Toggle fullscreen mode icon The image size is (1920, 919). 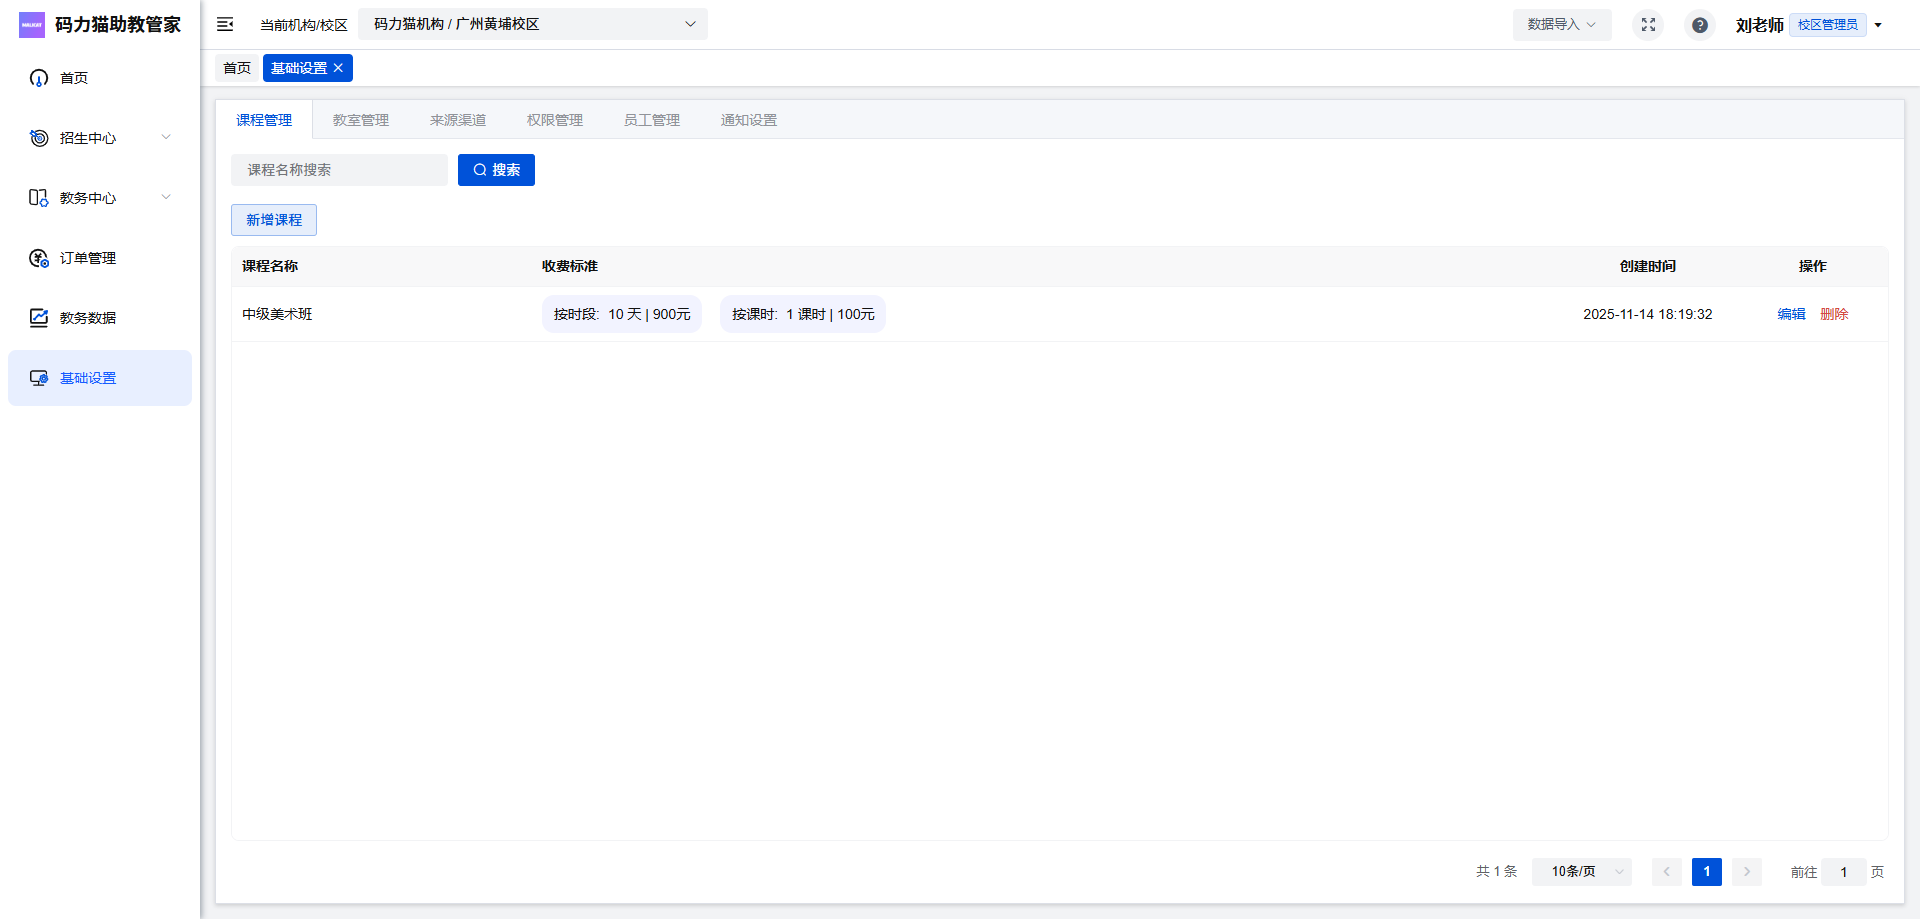[1648, 24]
